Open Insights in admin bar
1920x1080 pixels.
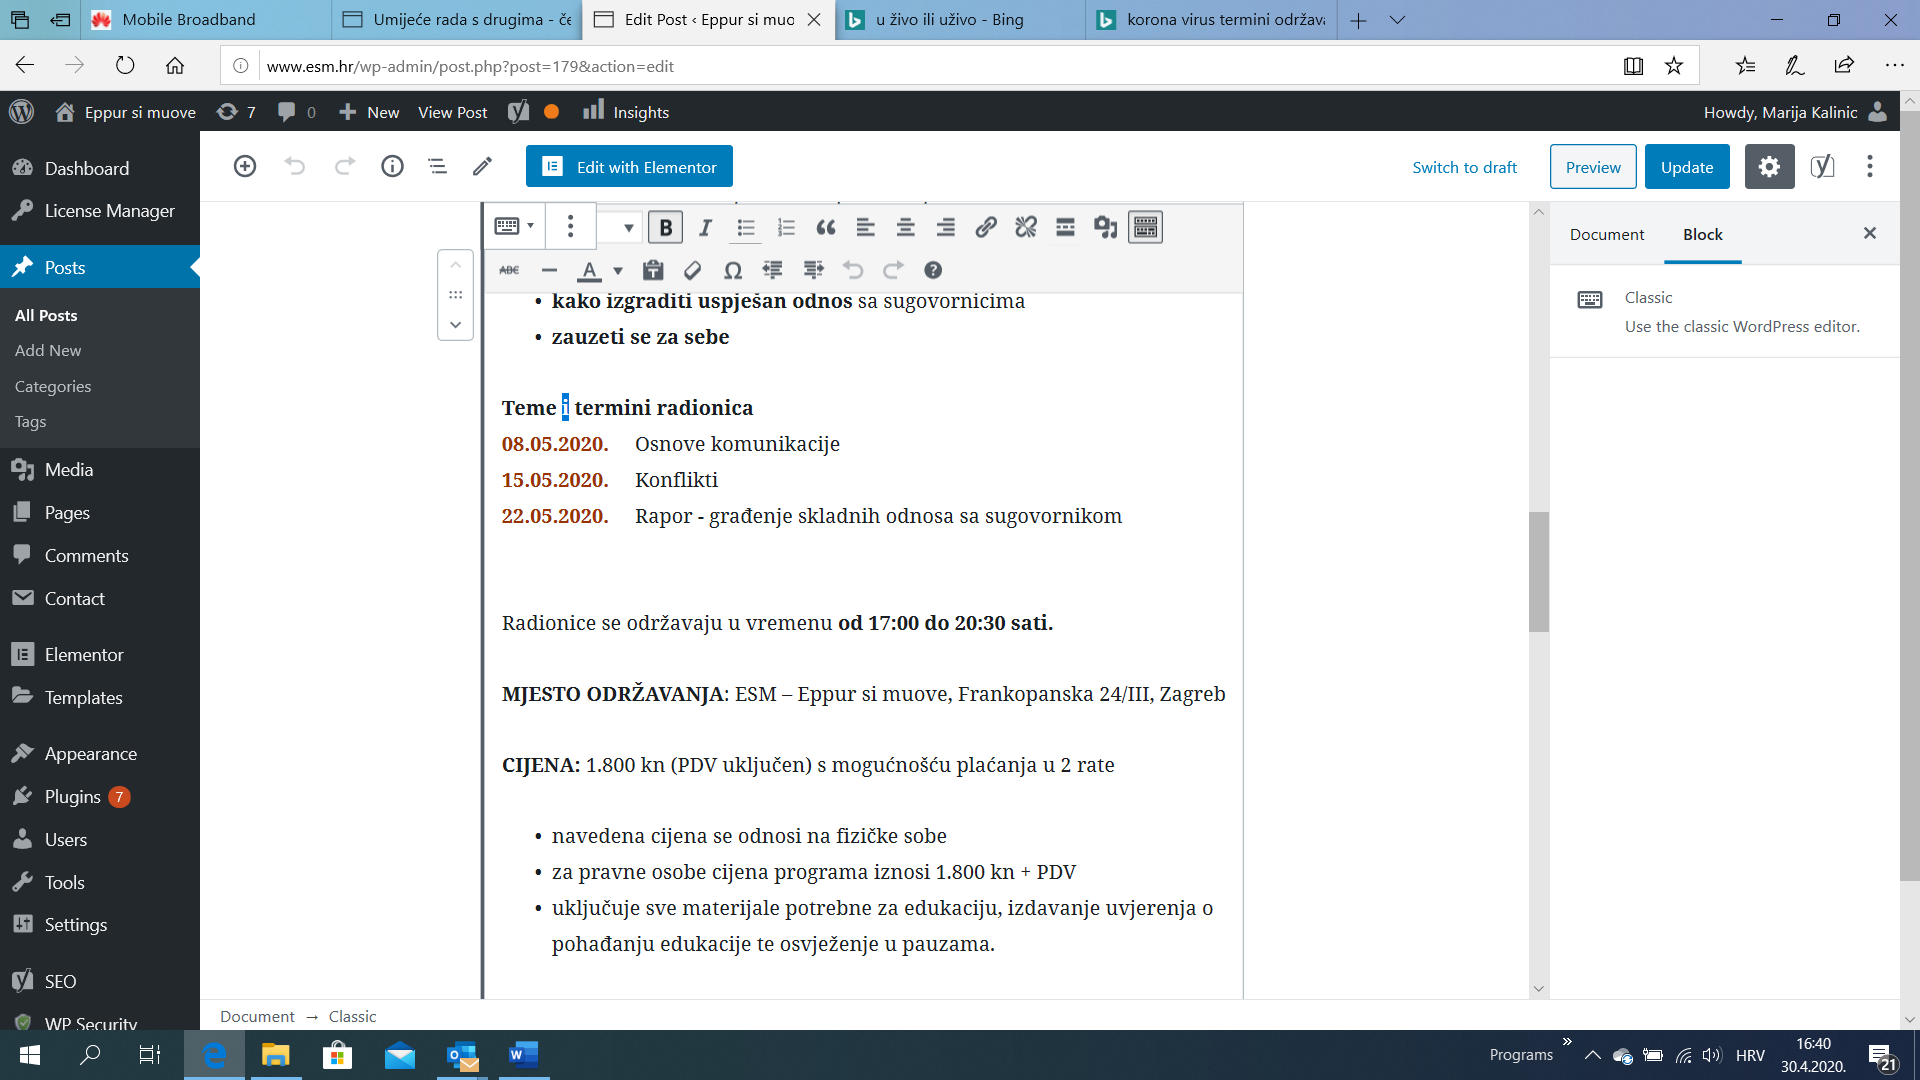626,112
